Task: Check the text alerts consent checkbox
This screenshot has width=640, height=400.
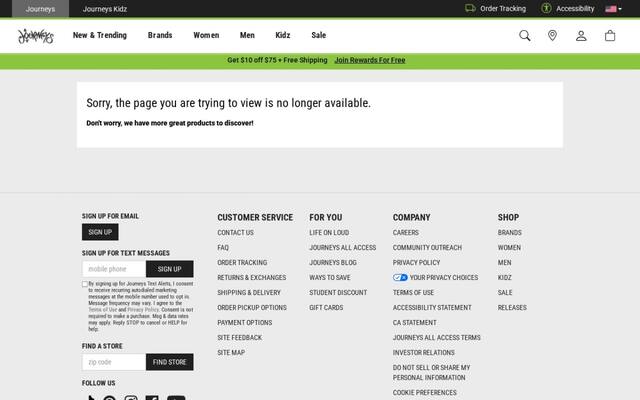Action: pos(85,284)
